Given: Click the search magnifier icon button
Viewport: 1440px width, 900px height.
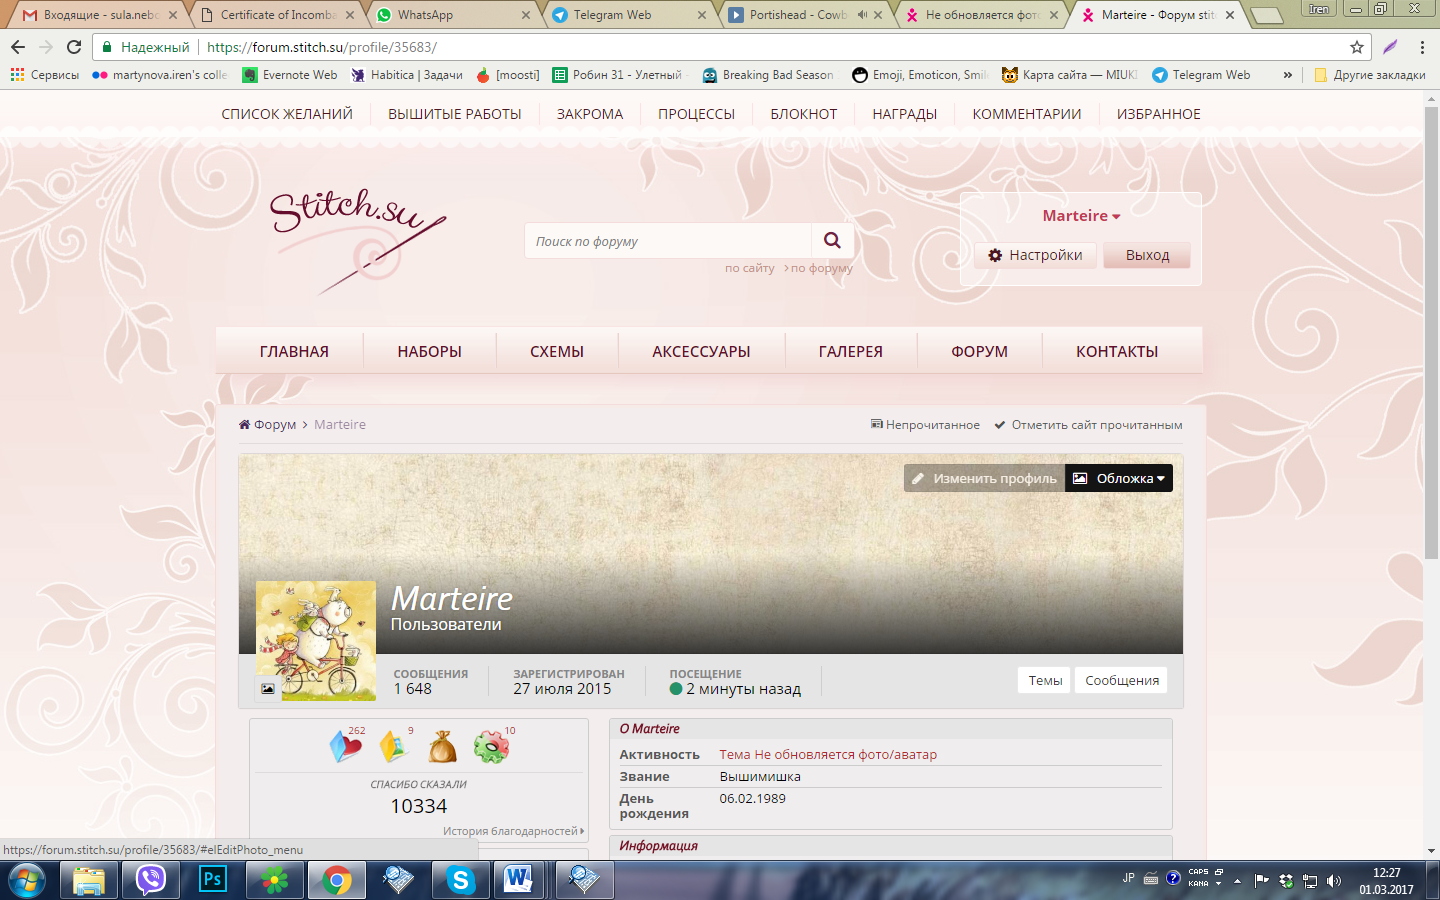Looking at the screenshot, I should (x=832, y=240).
